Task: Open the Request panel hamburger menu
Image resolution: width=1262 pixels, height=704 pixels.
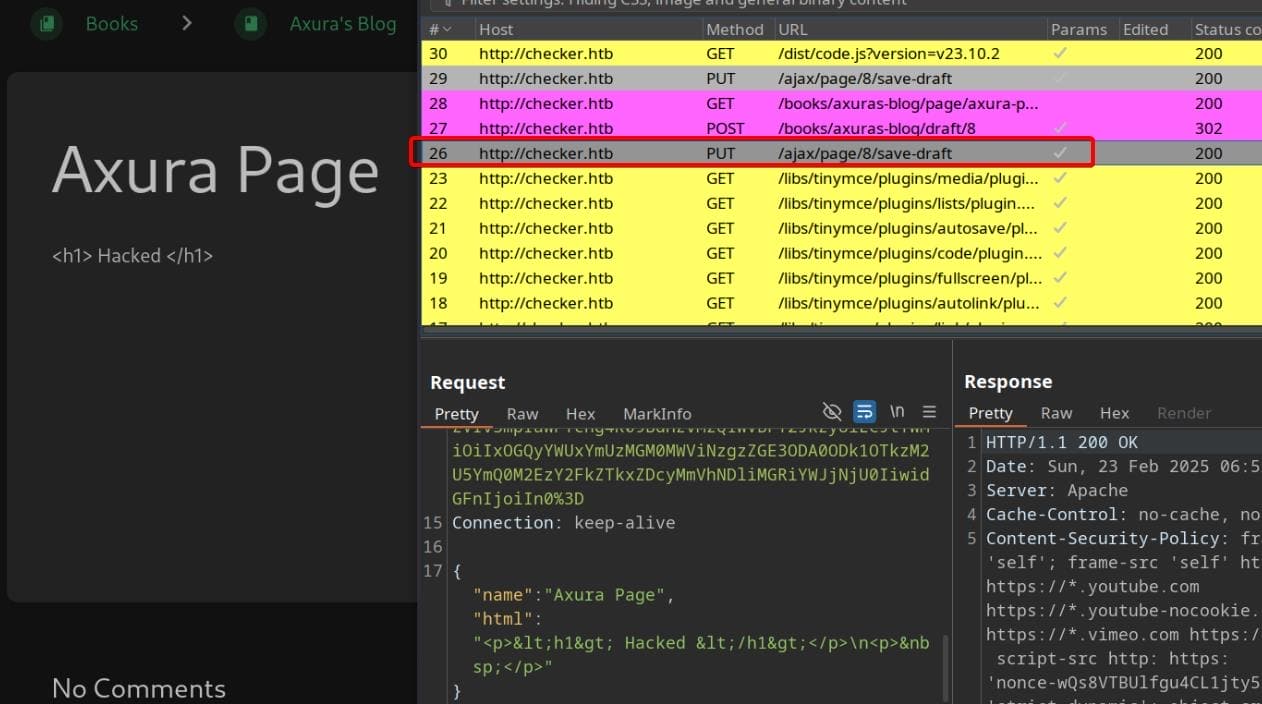Action: [929, 412]
